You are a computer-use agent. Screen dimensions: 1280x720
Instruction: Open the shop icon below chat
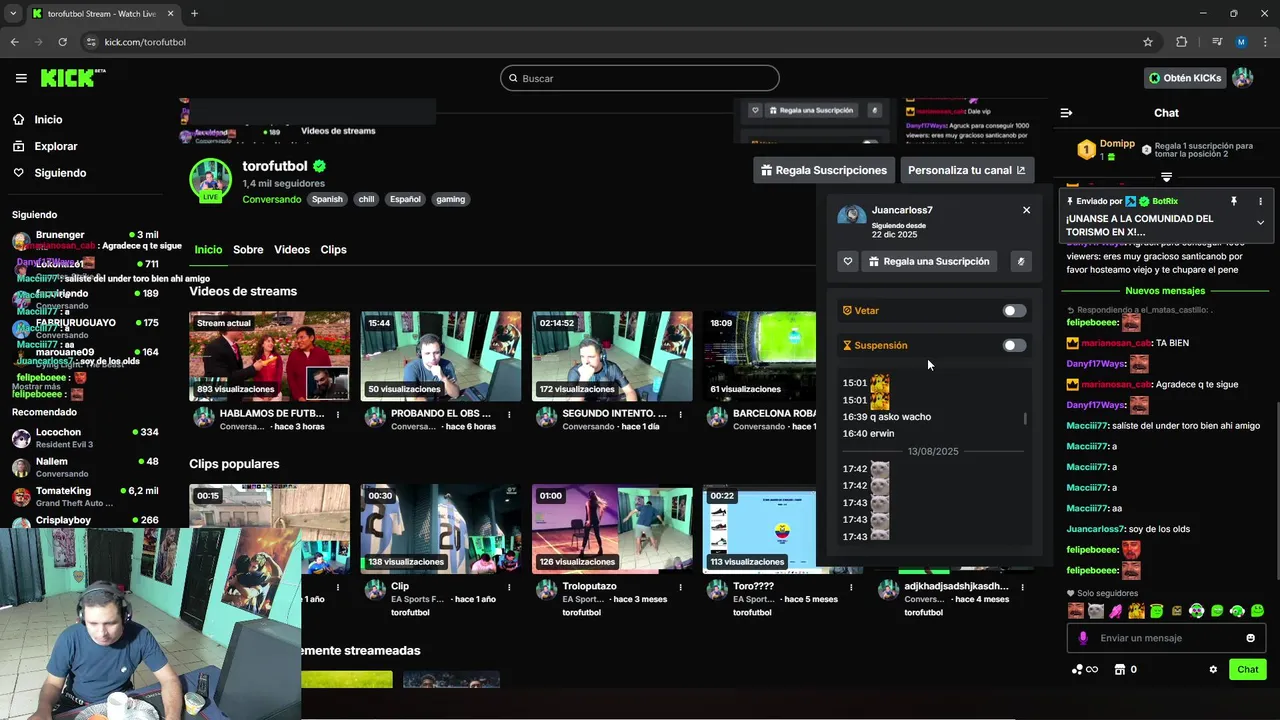click(1120, 669)
